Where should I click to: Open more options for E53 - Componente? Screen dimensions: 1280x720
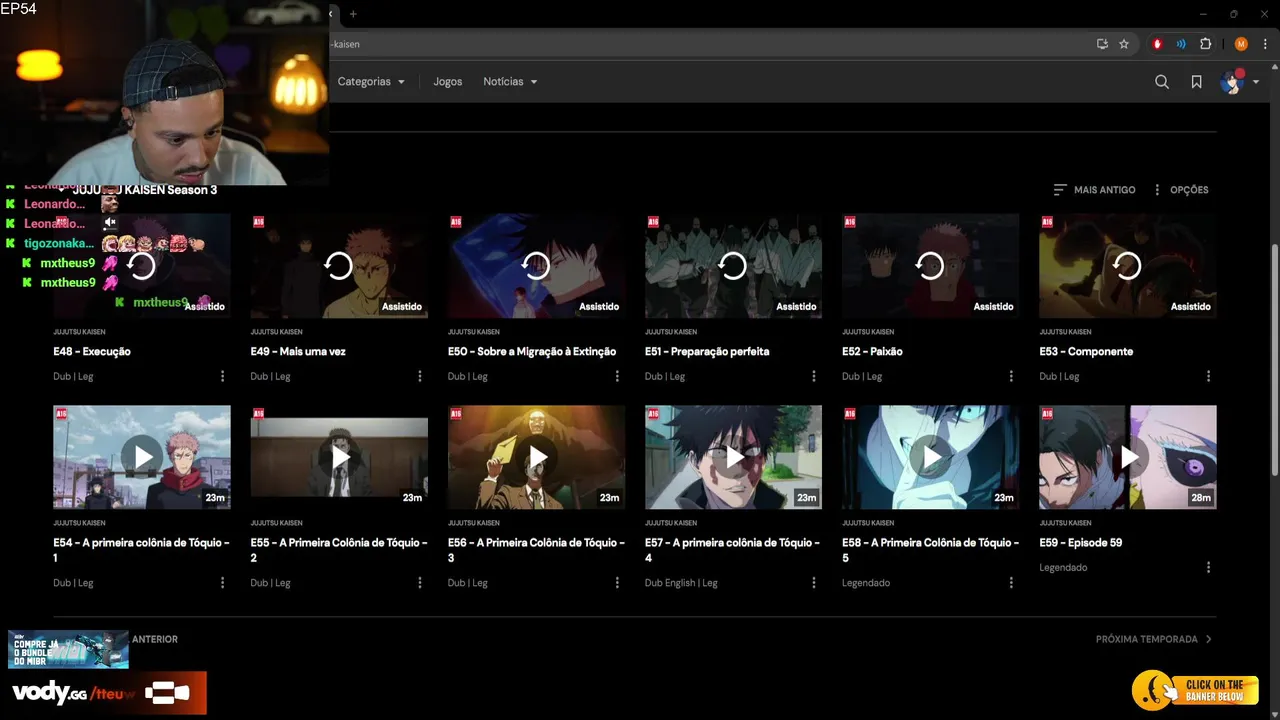(1208, 376)
